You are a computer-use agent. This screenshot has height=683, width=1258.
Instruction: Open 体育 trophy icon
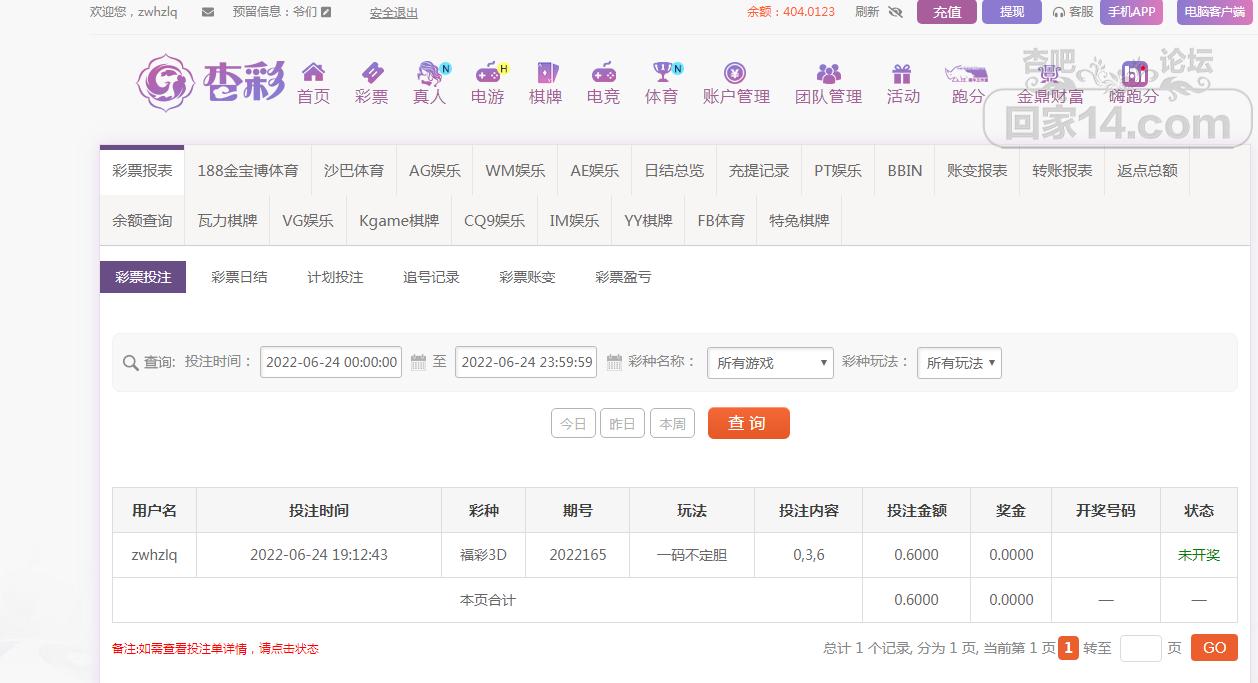pyautogui.click(x=662, y=73)
